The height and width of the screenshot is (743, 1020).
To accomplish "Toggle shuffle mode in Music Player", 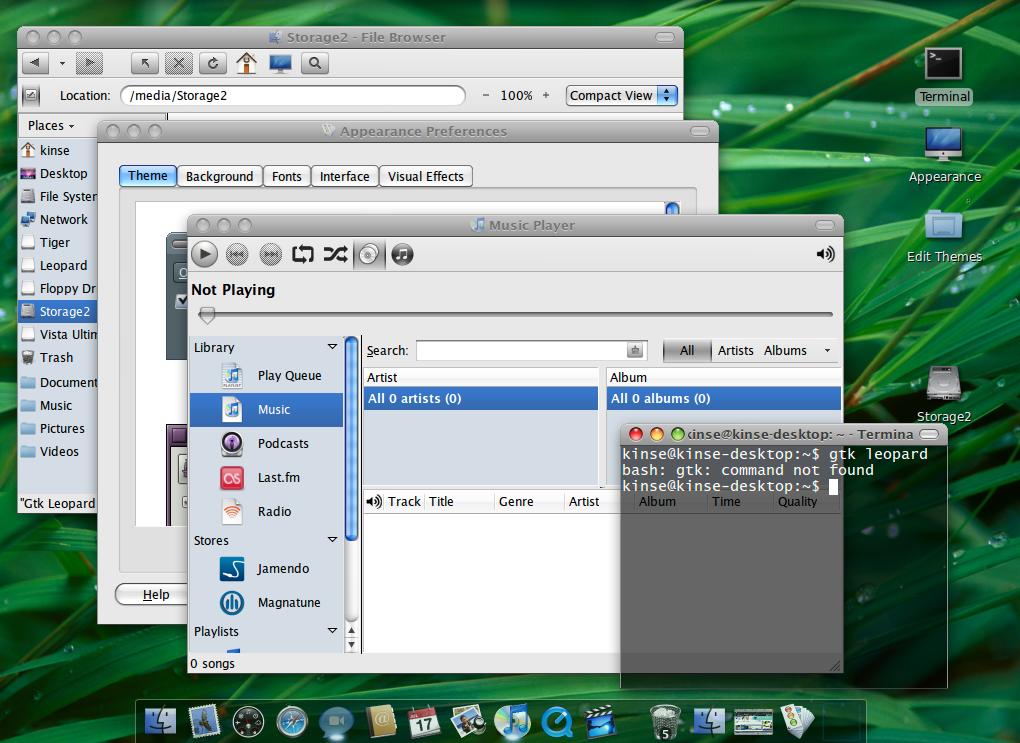I will (x=335, y=254).
